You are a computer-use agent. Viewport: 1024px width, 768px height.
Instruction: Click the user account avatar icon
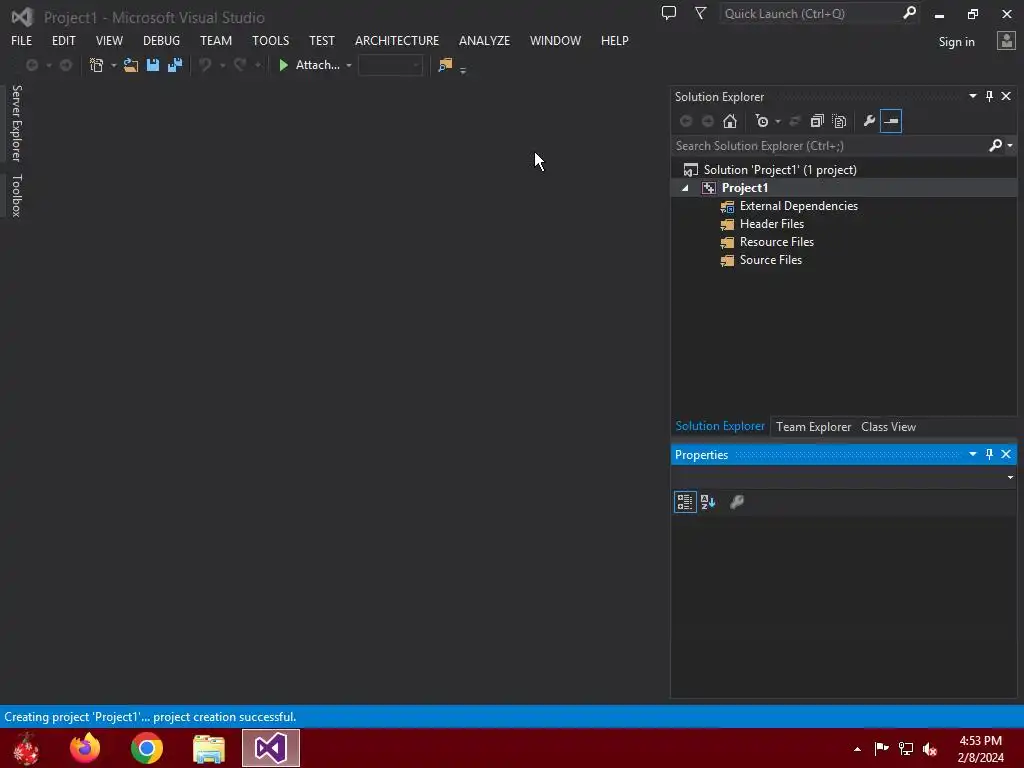click(1006, 40)
